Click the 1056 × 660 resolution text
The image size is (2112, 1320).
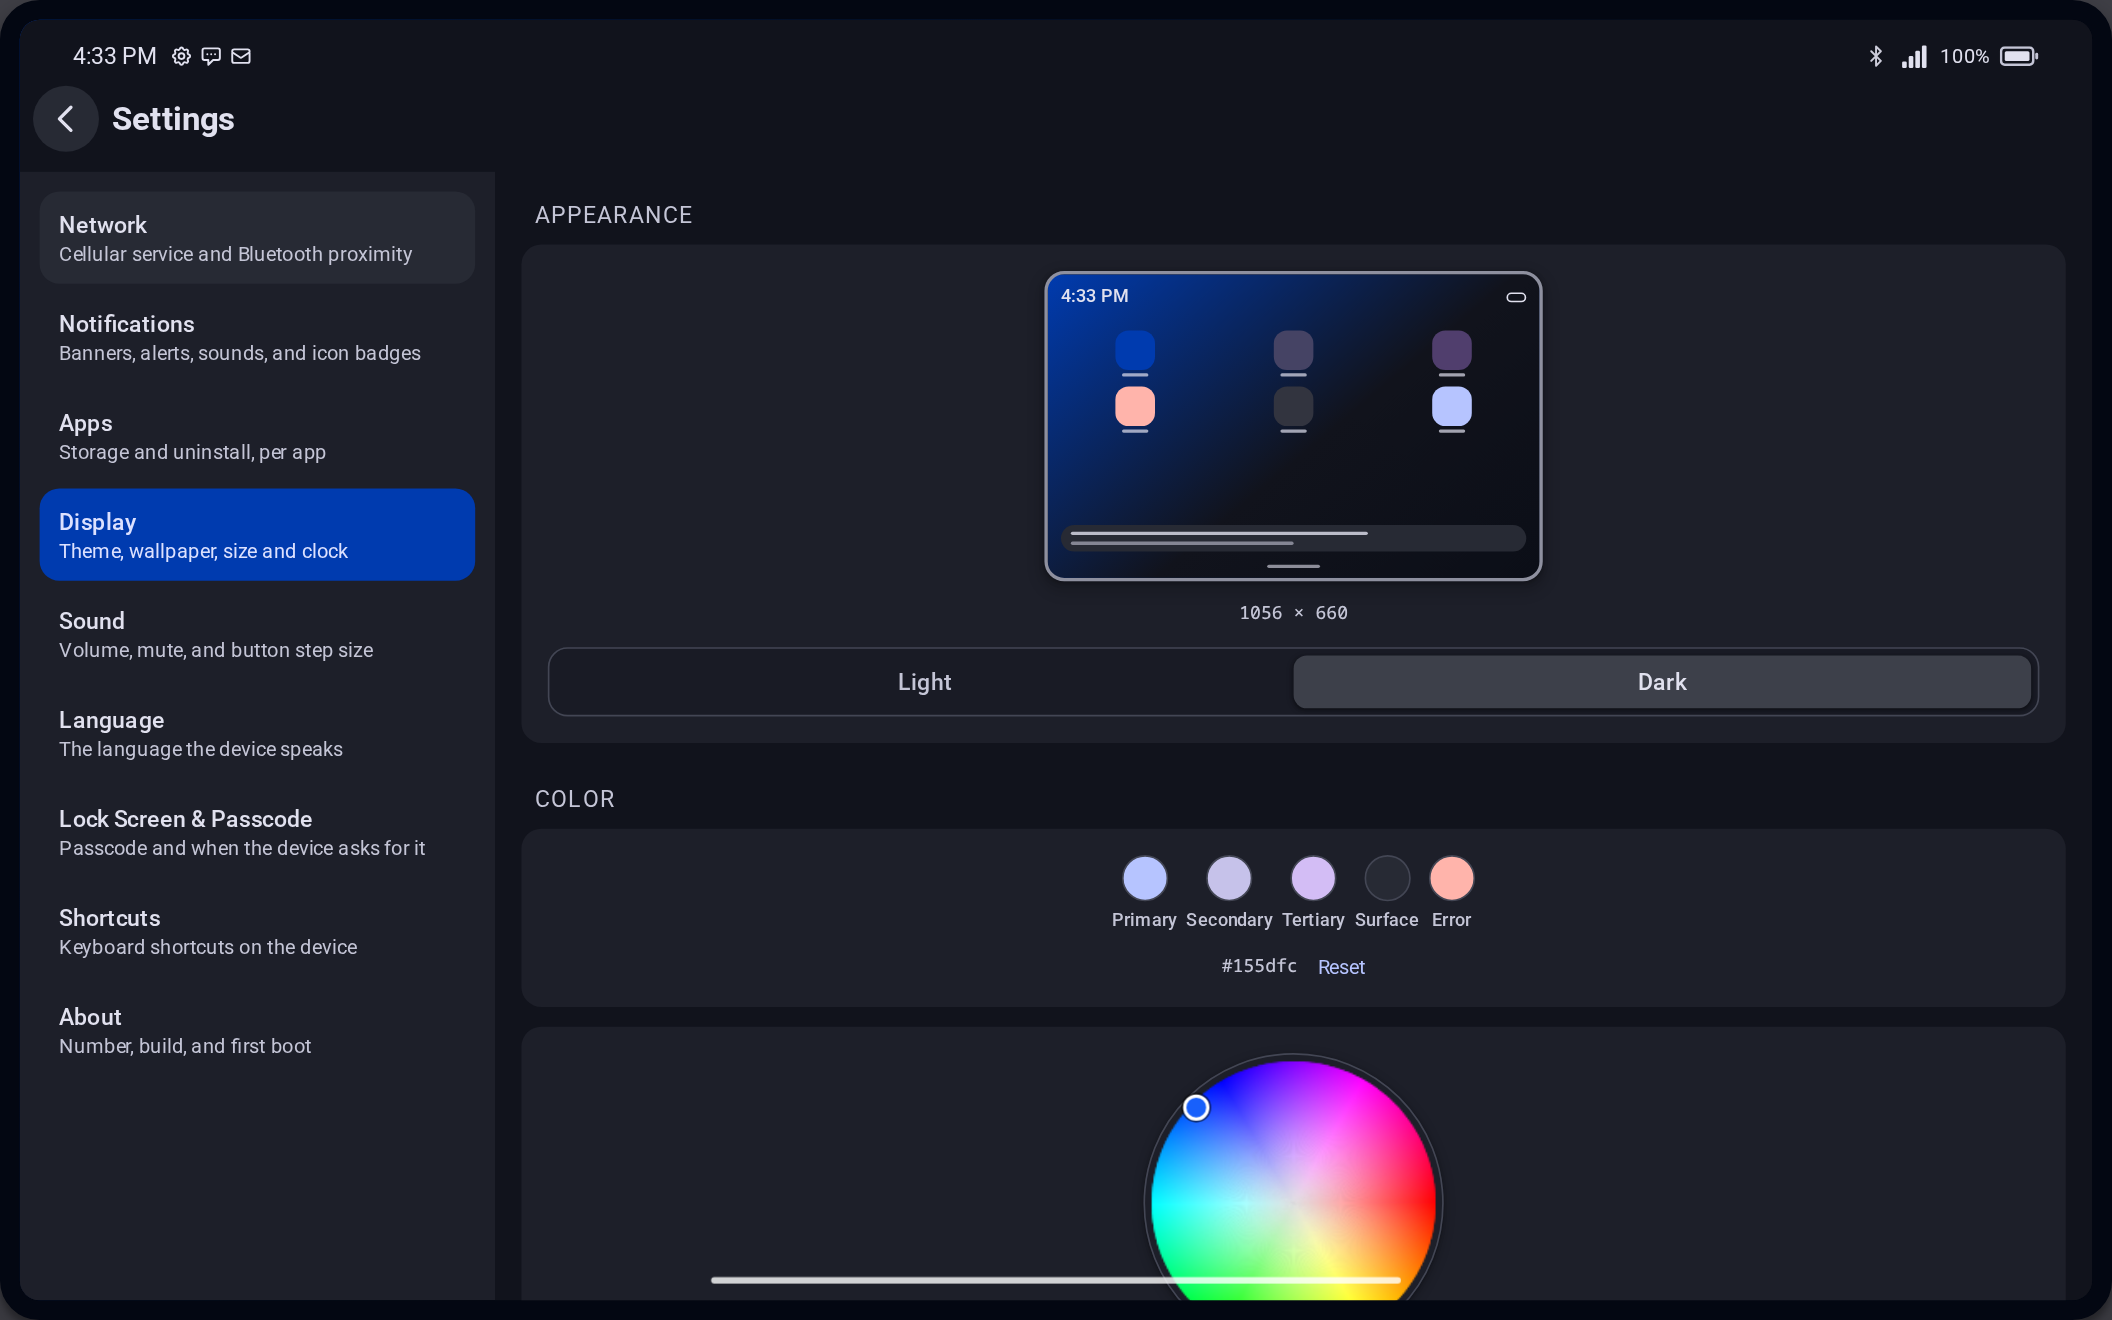click(x=1293, y=613)
